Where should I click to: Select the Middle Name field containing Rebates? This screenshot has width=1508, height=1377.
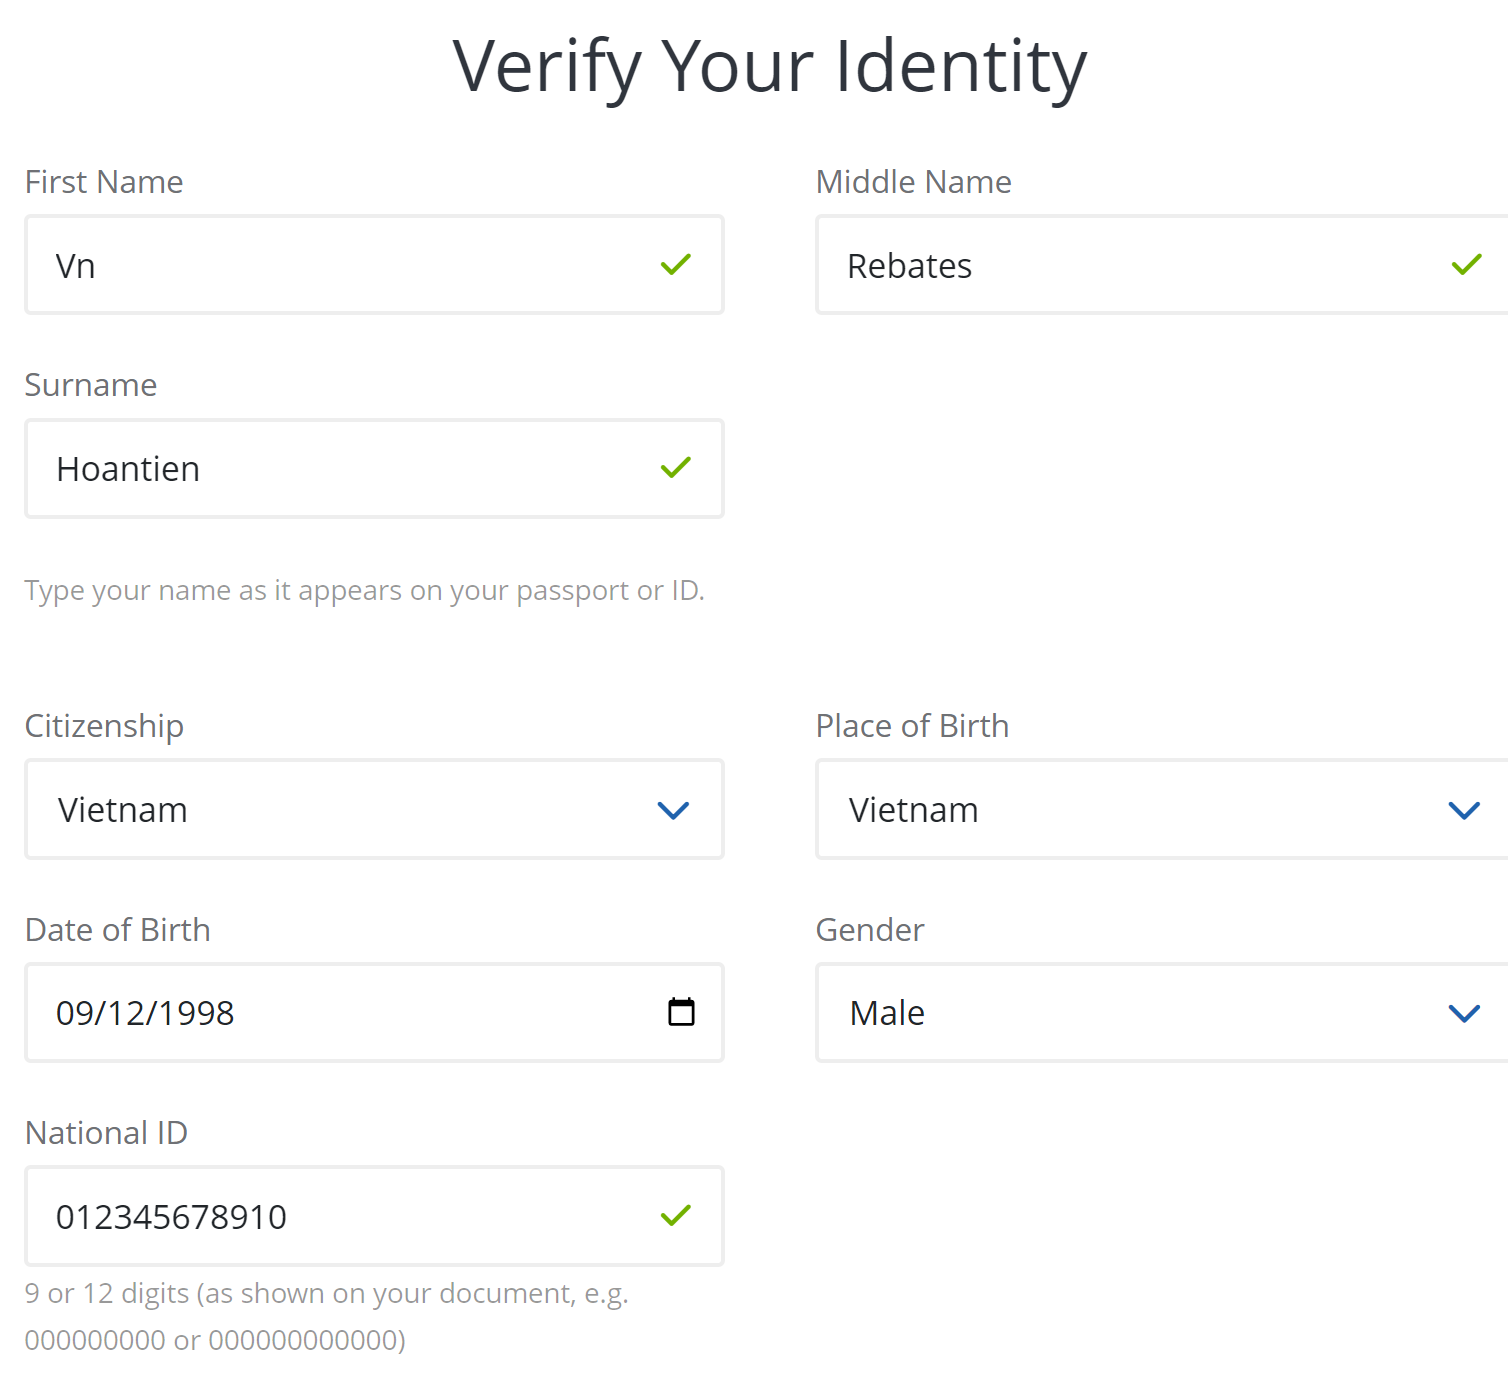pyautogui.click(x=1162, y=265)
